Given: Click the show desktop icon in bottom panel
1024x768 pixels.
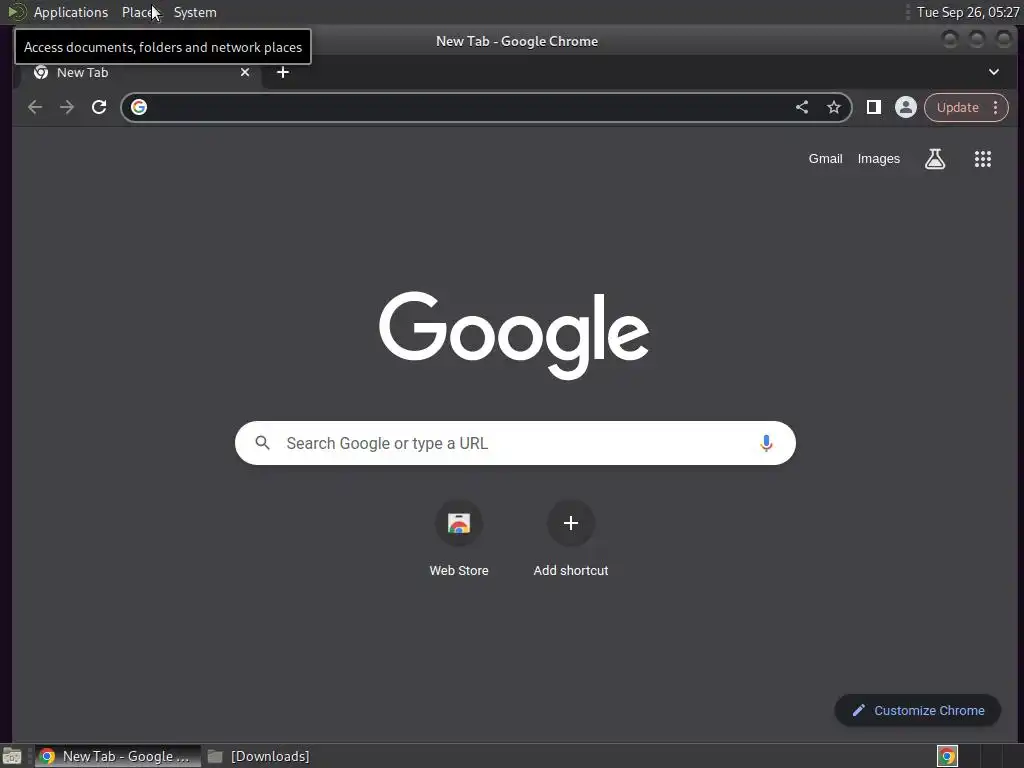Looking at the screenshot, I should 12,756.
